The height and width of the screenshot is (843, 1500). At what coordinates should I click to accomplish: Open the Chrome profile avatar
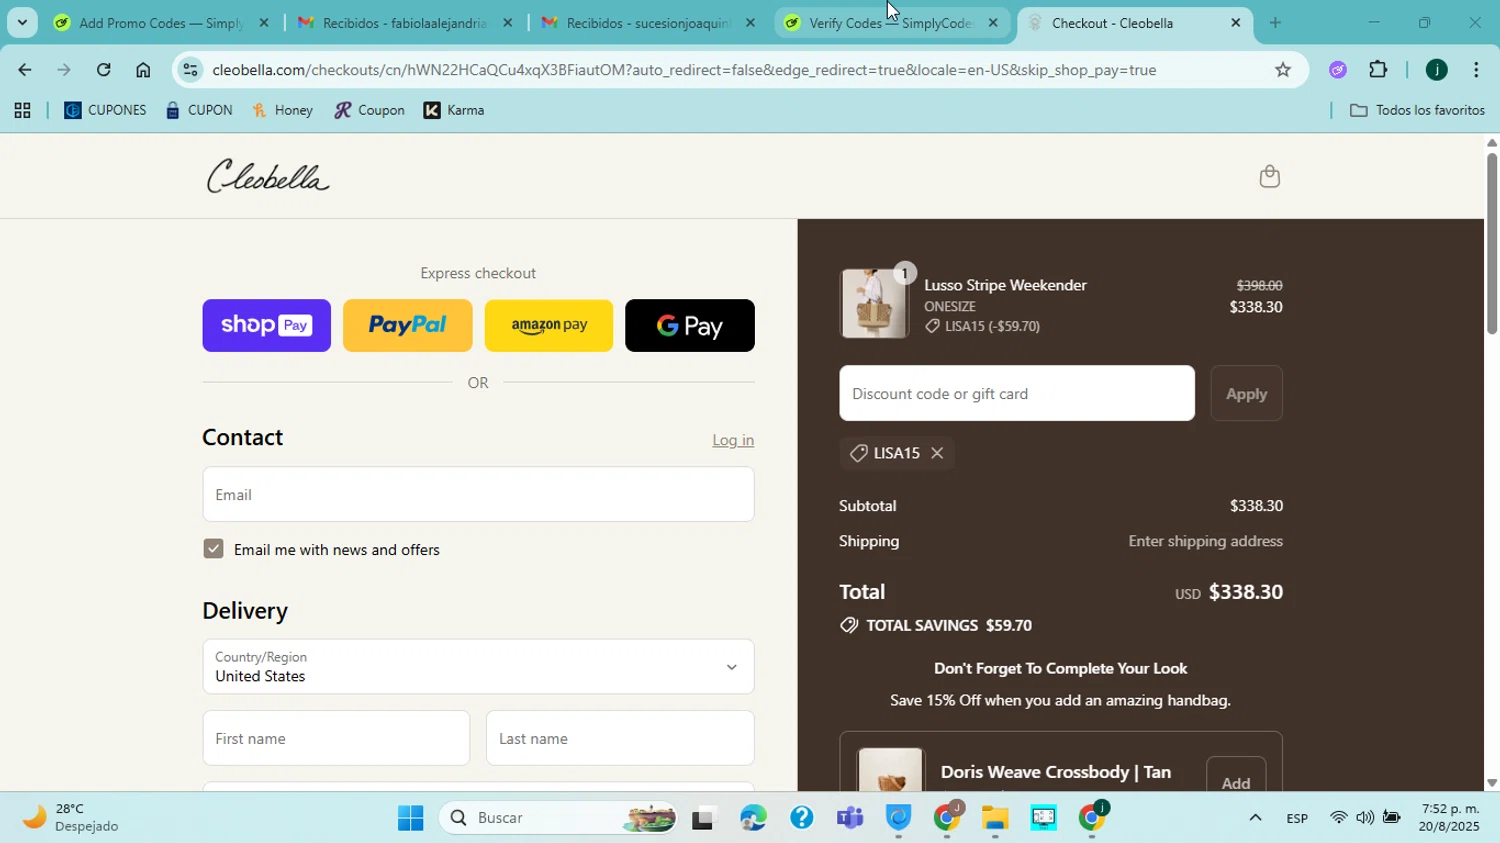[x=1436, y=70]
